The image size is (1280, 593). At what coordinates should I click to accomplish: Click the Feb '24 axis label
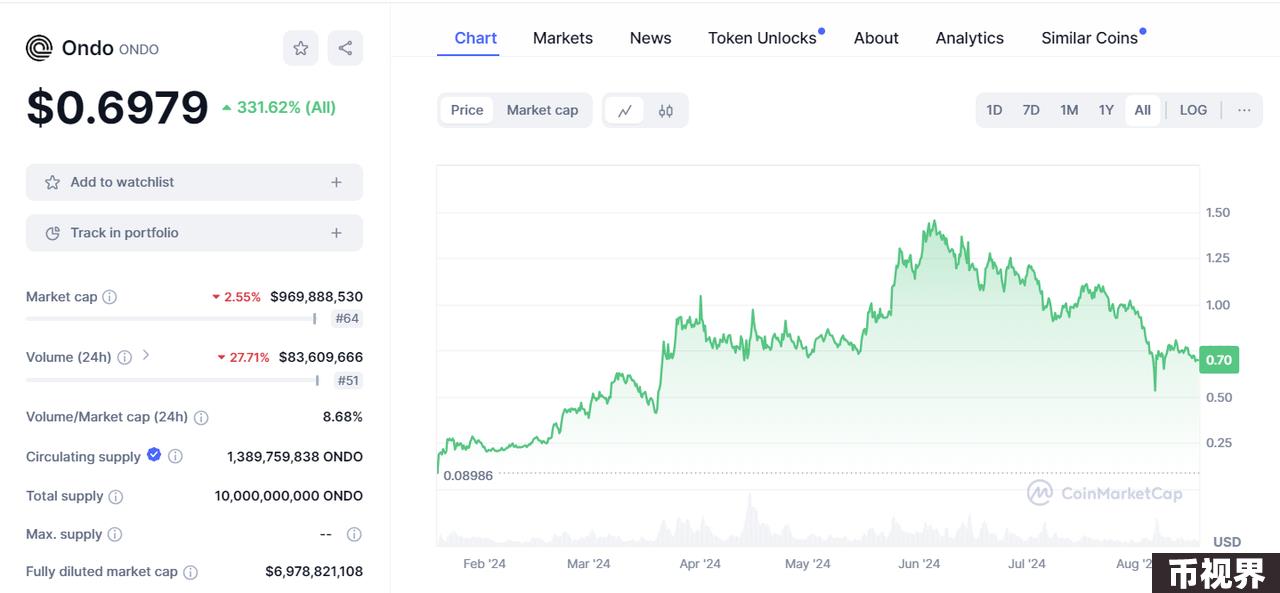[x=484, y=564]
